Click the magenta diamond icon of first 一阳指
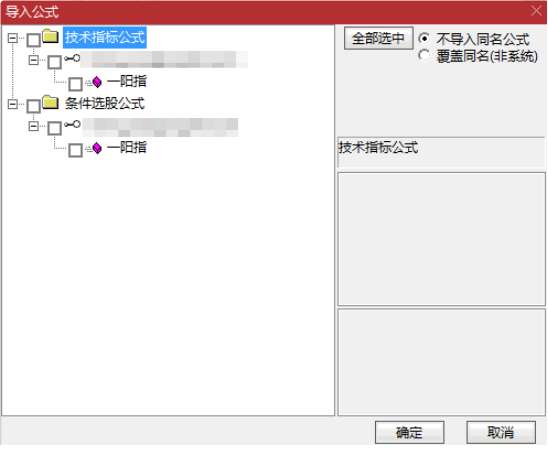548x450 pixels. (97, 82)
